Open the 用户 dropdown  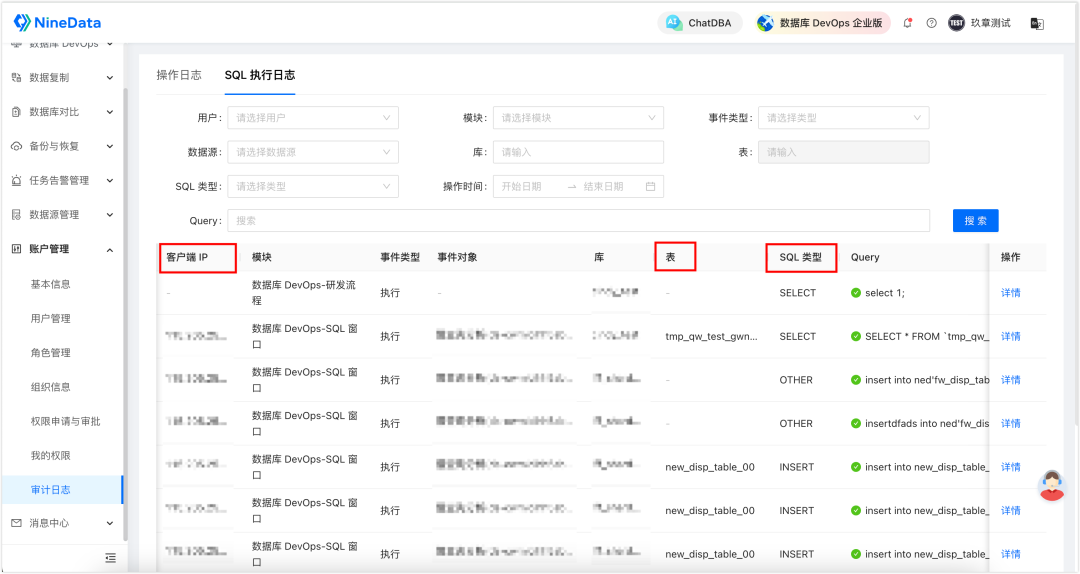(x=313, y=118)
